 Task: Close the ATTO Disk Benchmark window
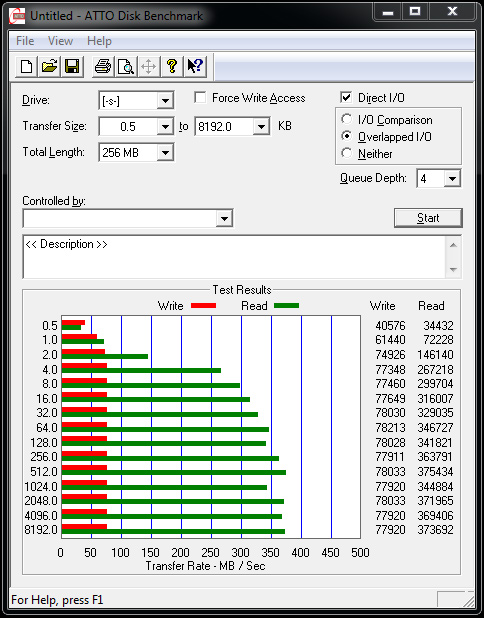452,12
